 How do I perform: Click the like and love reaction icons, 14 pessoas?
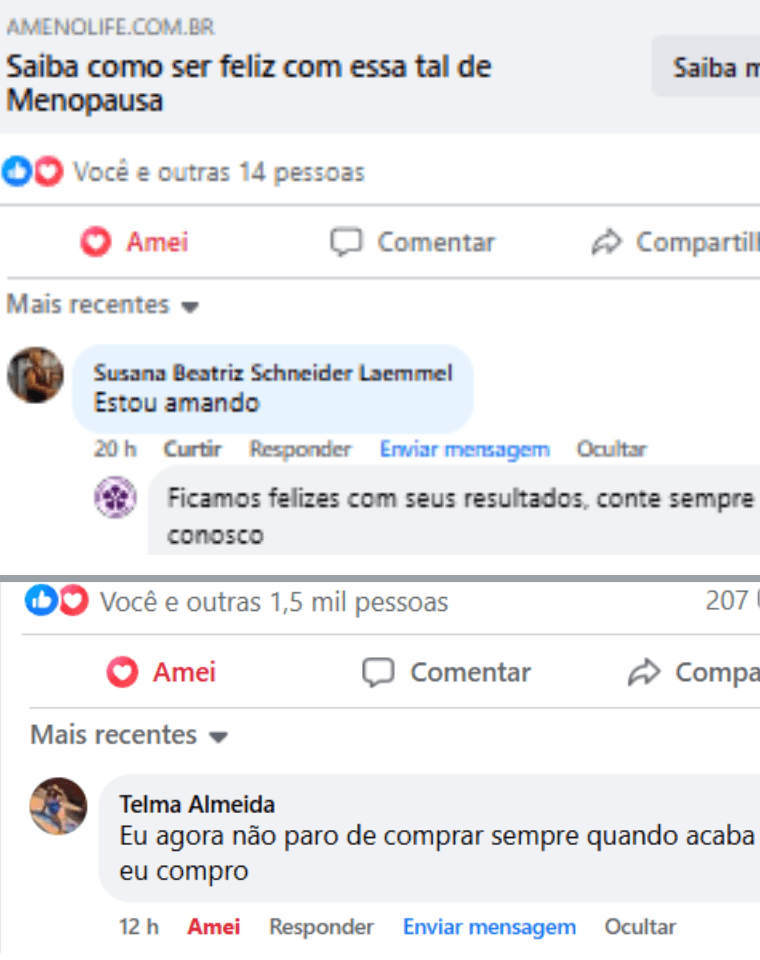[32, 172]
